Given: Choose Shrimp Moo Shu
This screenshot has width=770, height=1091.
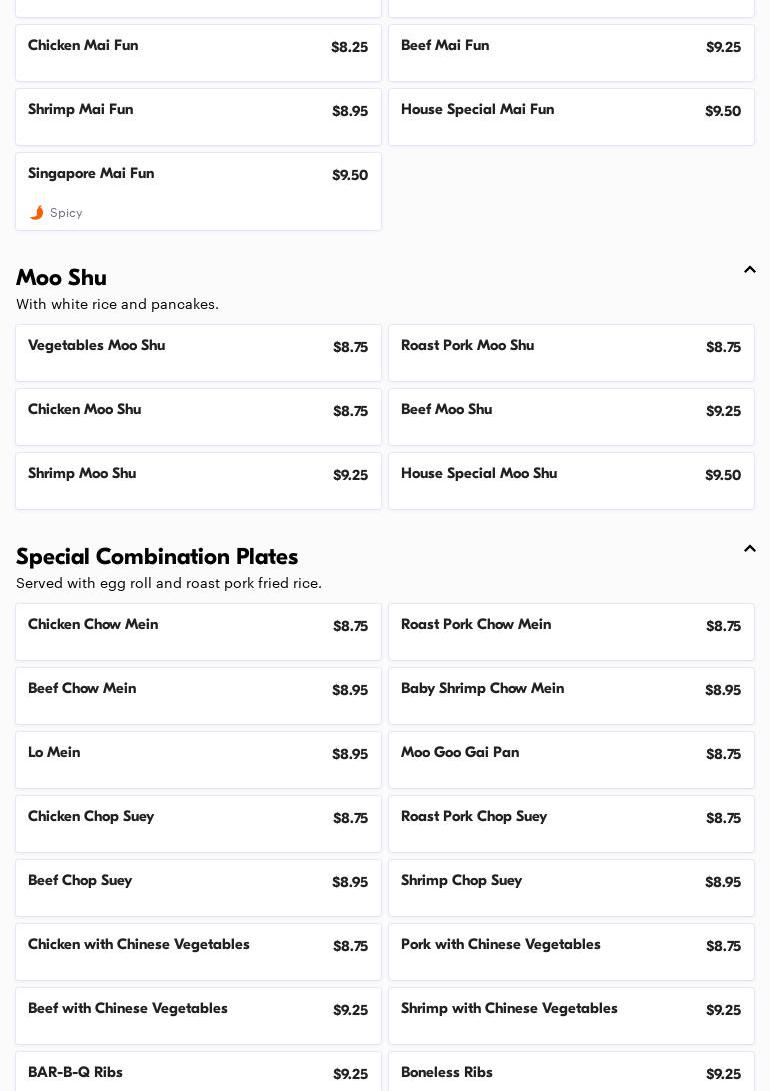Looking at the screenshot, I should pos(198,480).
